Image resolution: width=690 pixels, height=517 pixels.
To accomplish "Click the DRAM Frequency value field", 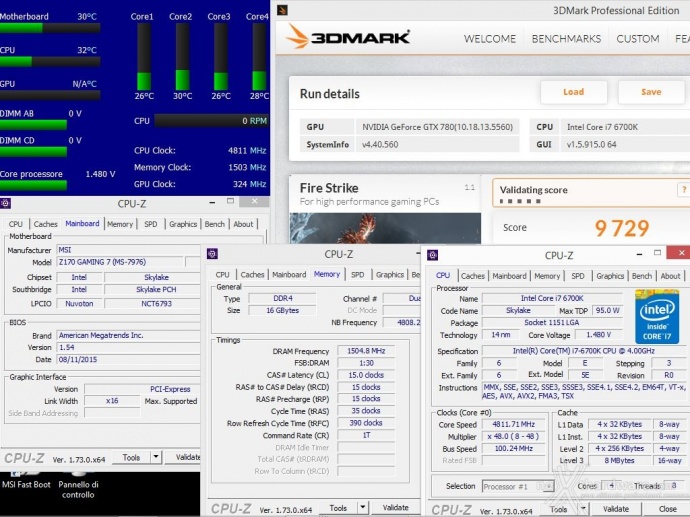I will click(x=366, y=351).
